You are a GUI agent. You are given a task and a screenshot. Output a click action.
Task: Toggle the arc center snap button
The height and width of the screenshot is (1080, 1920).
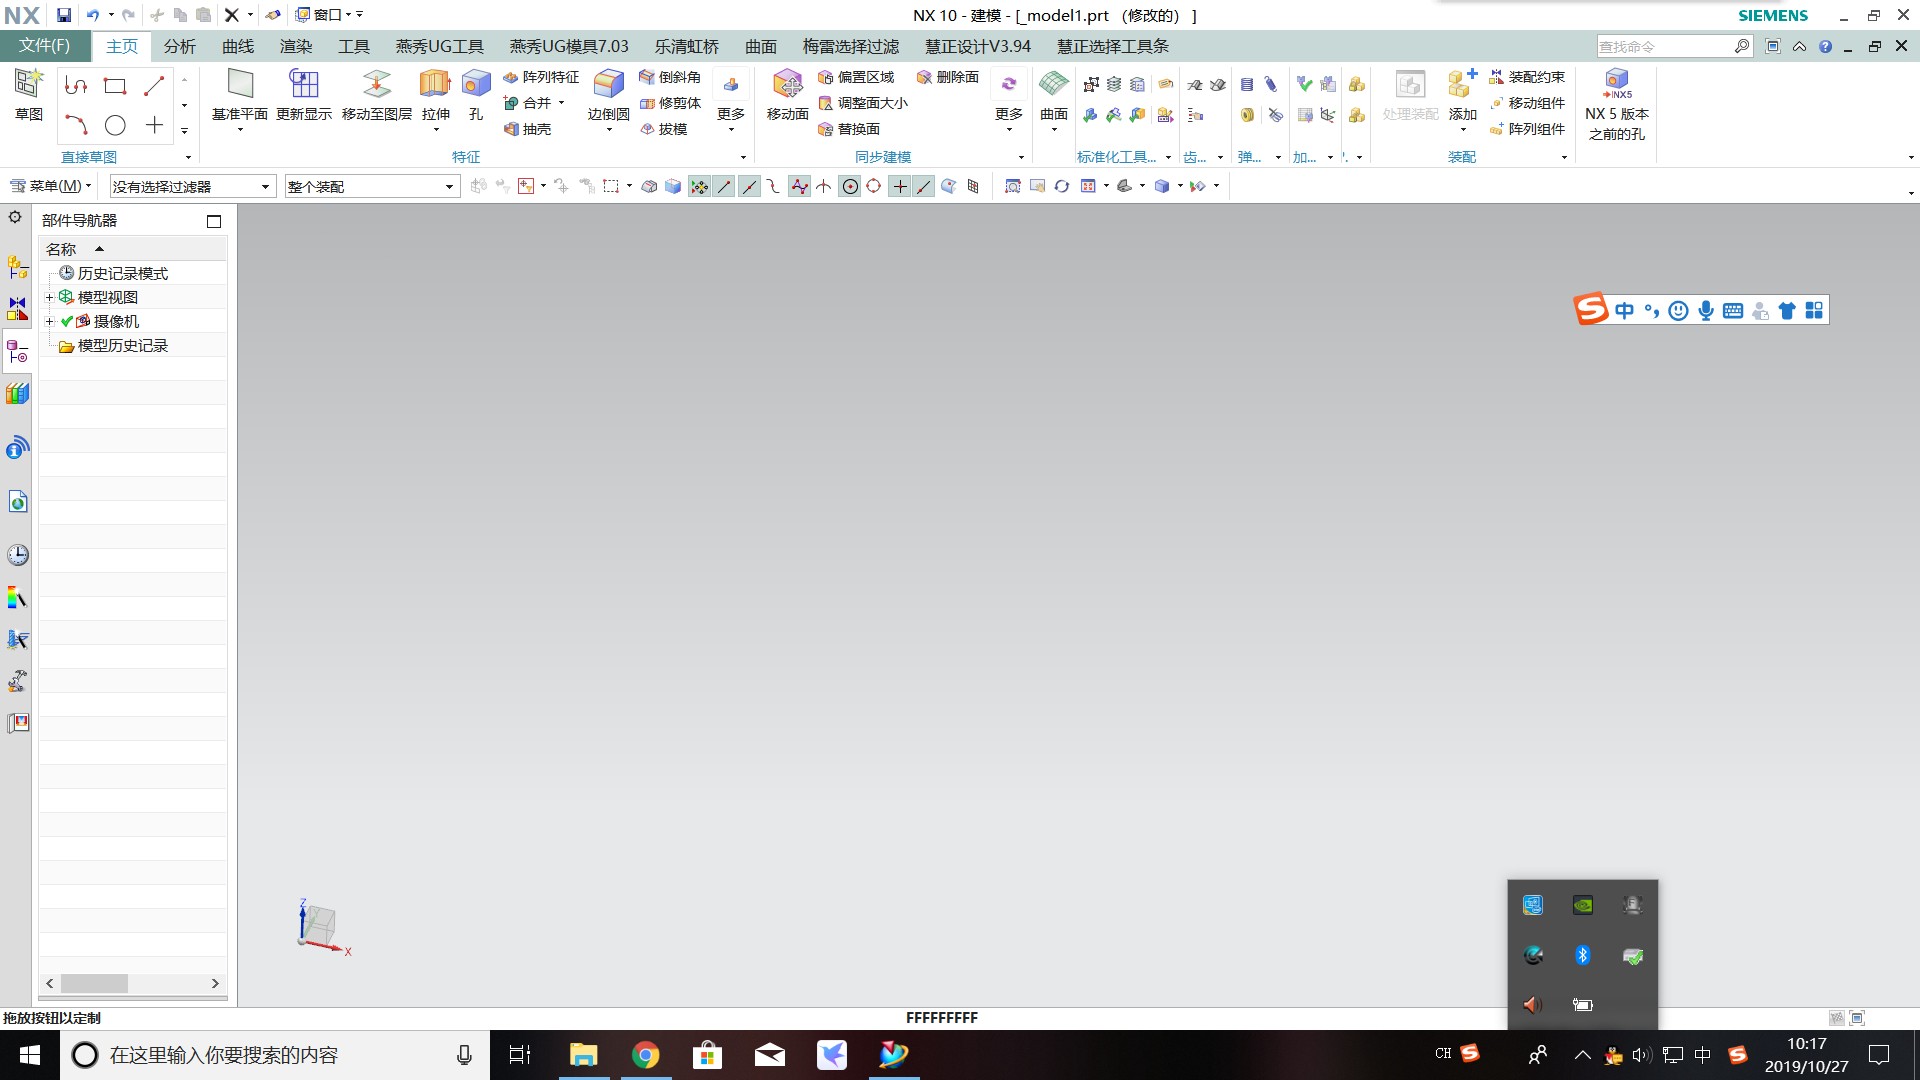(x=849, y=186)
